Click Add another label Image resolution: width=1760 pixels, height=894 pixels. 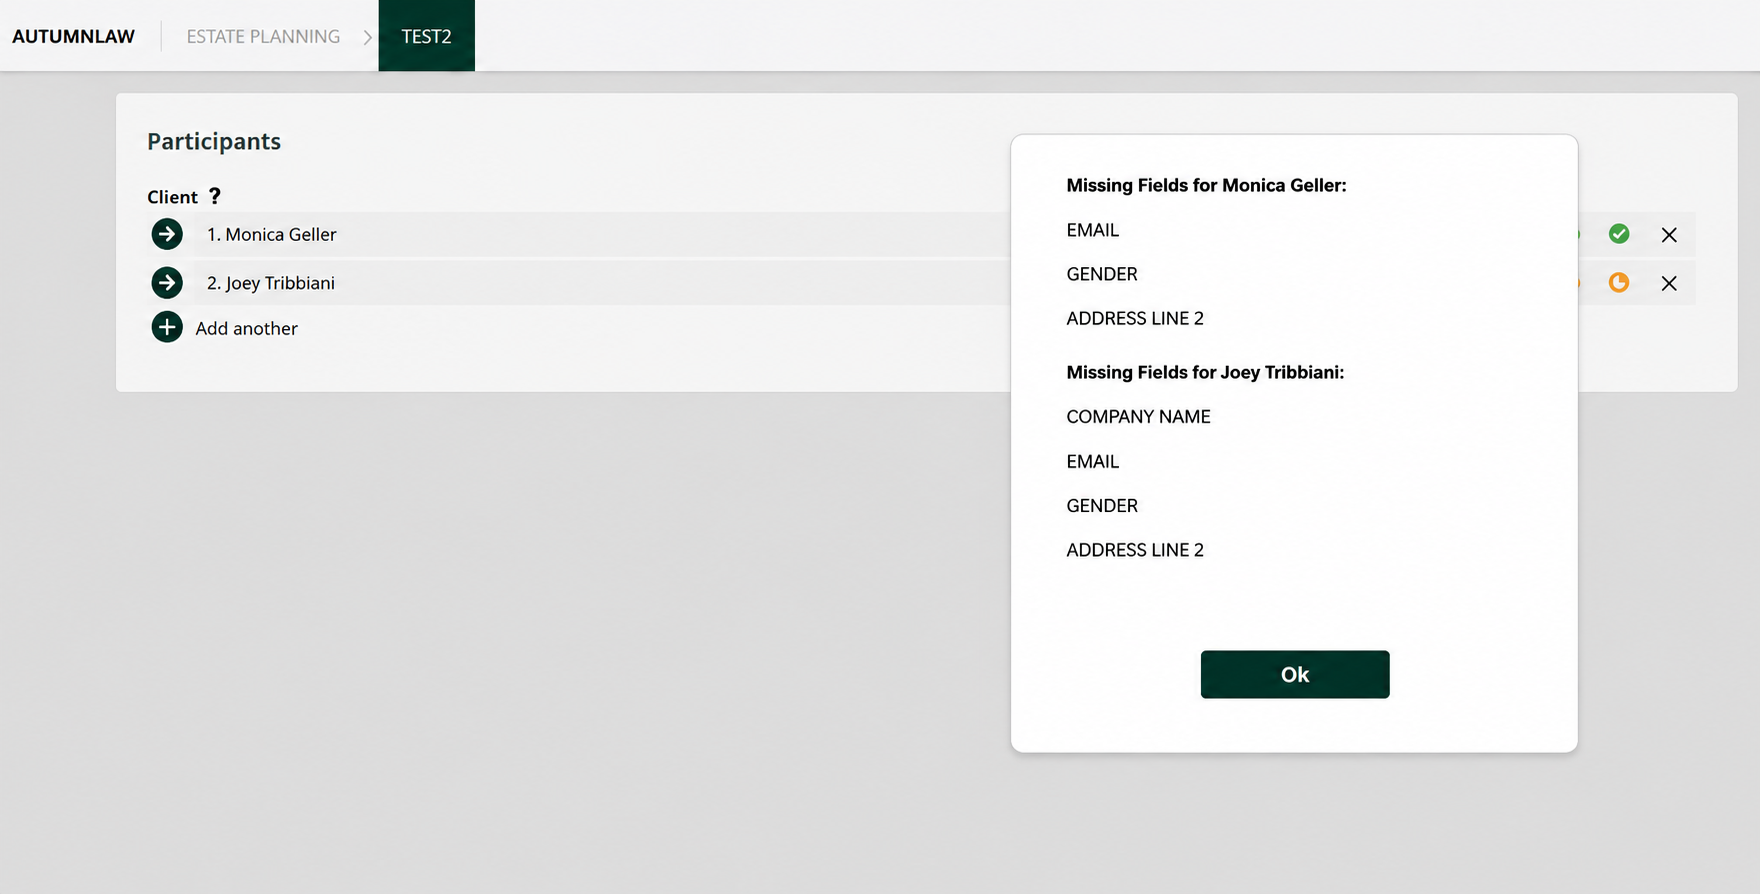tap(246, 328)
